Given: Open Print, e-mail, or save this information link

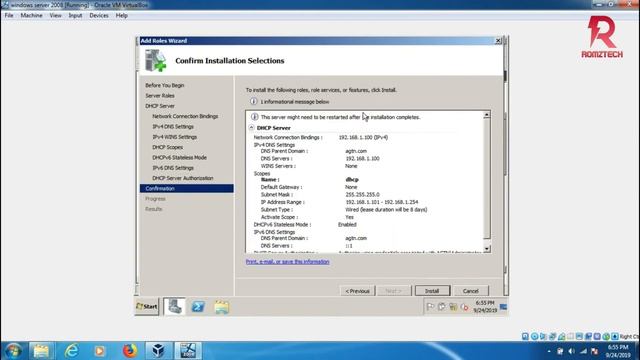Looking at the screenshot, I should (x=287, y=262).
